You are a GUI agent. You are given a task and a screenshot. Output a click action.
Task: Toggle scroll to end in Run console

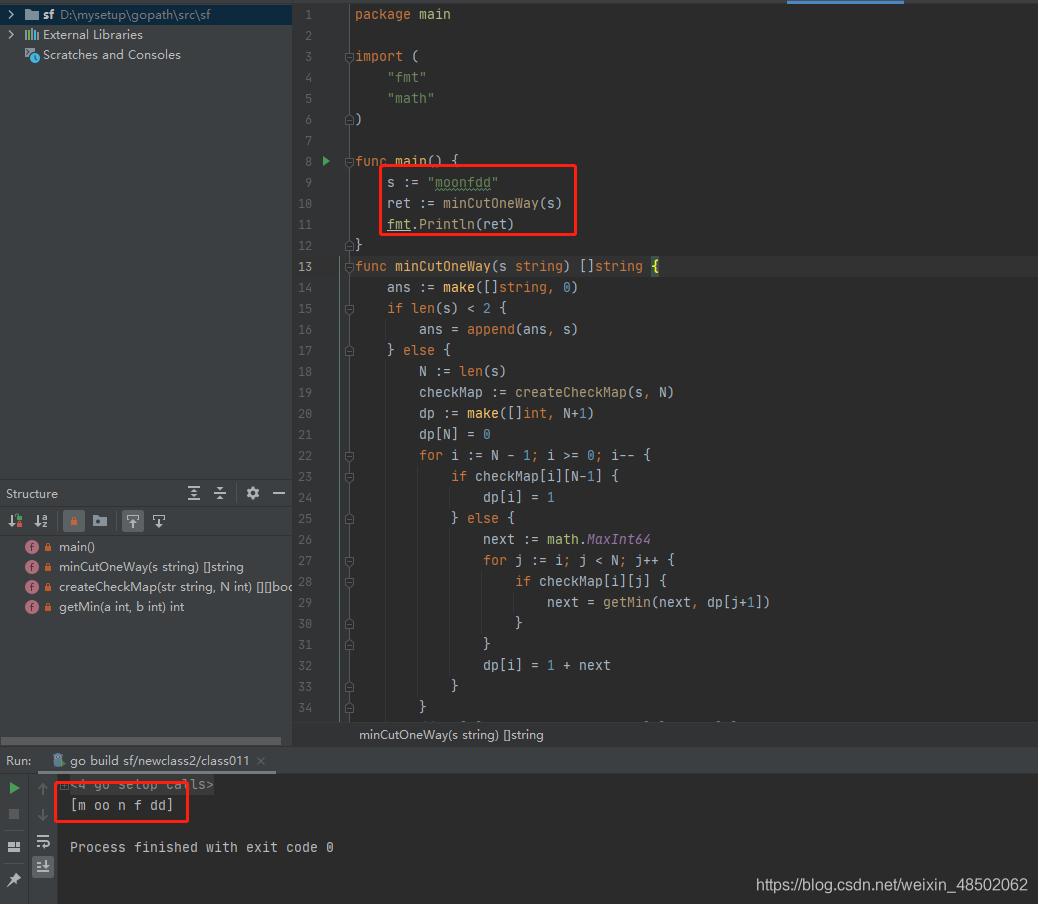[43, 866]
